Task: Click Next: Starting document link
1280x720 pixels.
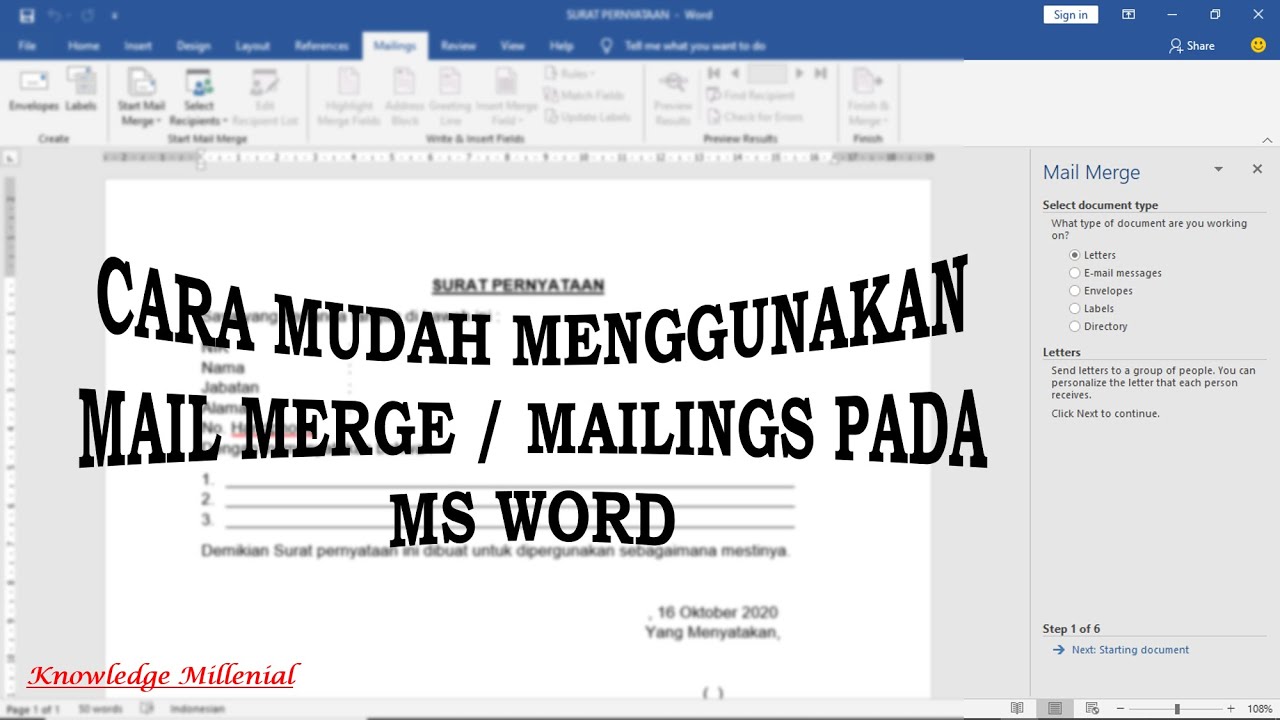Action: click(1131, 650)
